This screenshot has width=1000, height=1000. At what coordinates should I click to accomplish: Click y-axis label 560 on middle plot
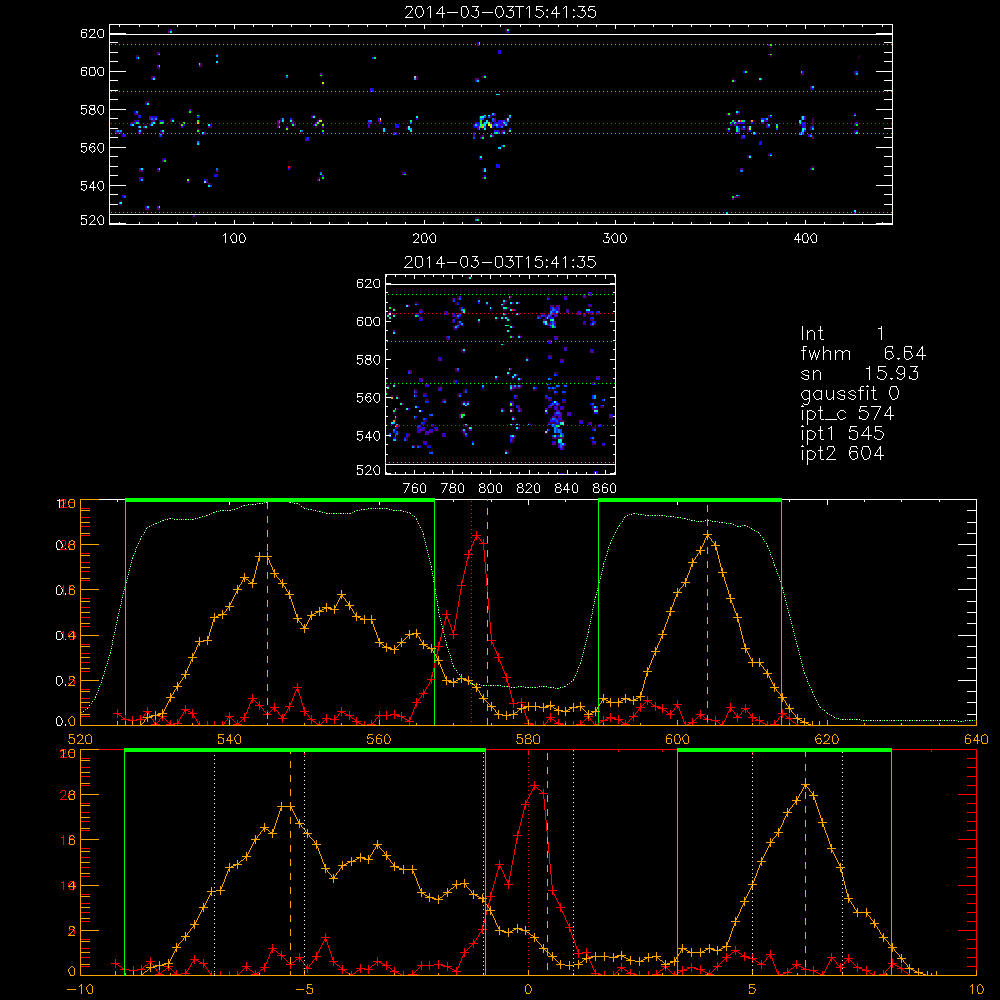(x=368, y=398)
